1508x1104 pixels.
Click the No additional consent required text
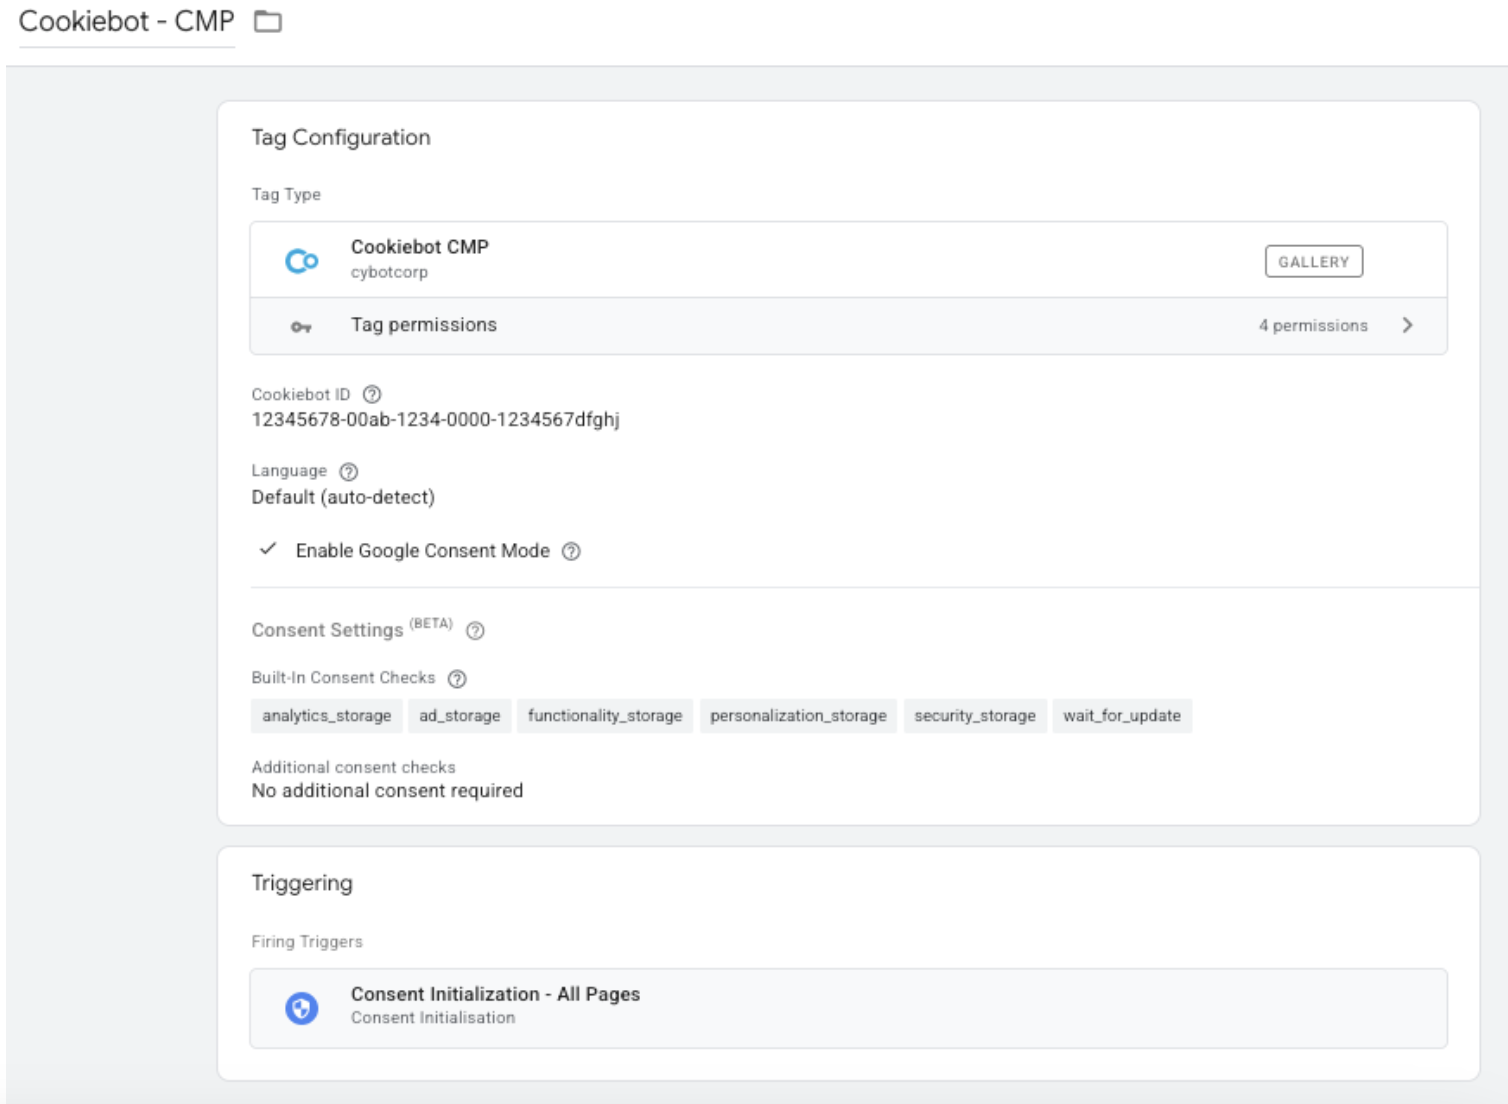click(387, 791)
